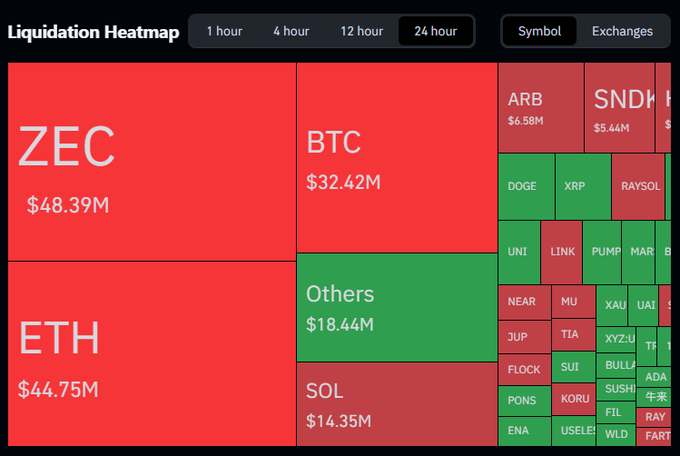Click the KORU tile

tap(573, 399)
